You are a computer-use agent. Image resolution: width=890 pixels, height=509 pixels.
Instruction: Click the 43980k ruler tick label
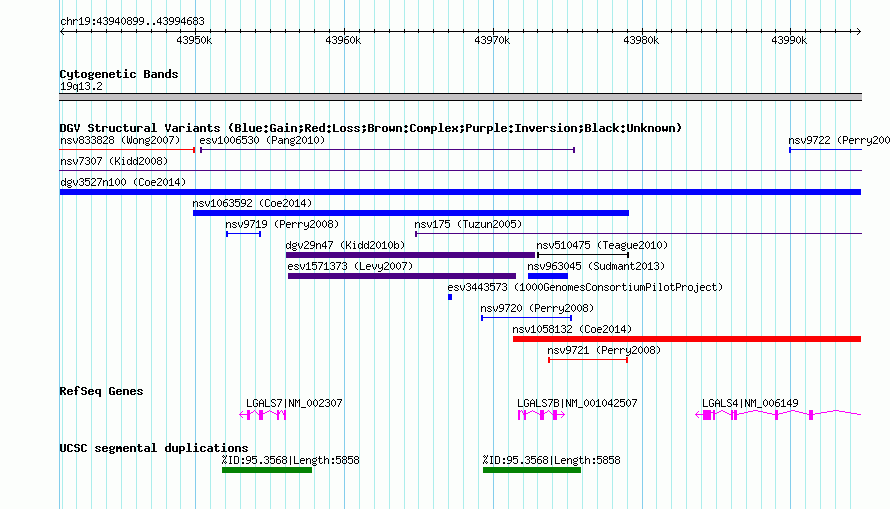click(x=641, y=40)
